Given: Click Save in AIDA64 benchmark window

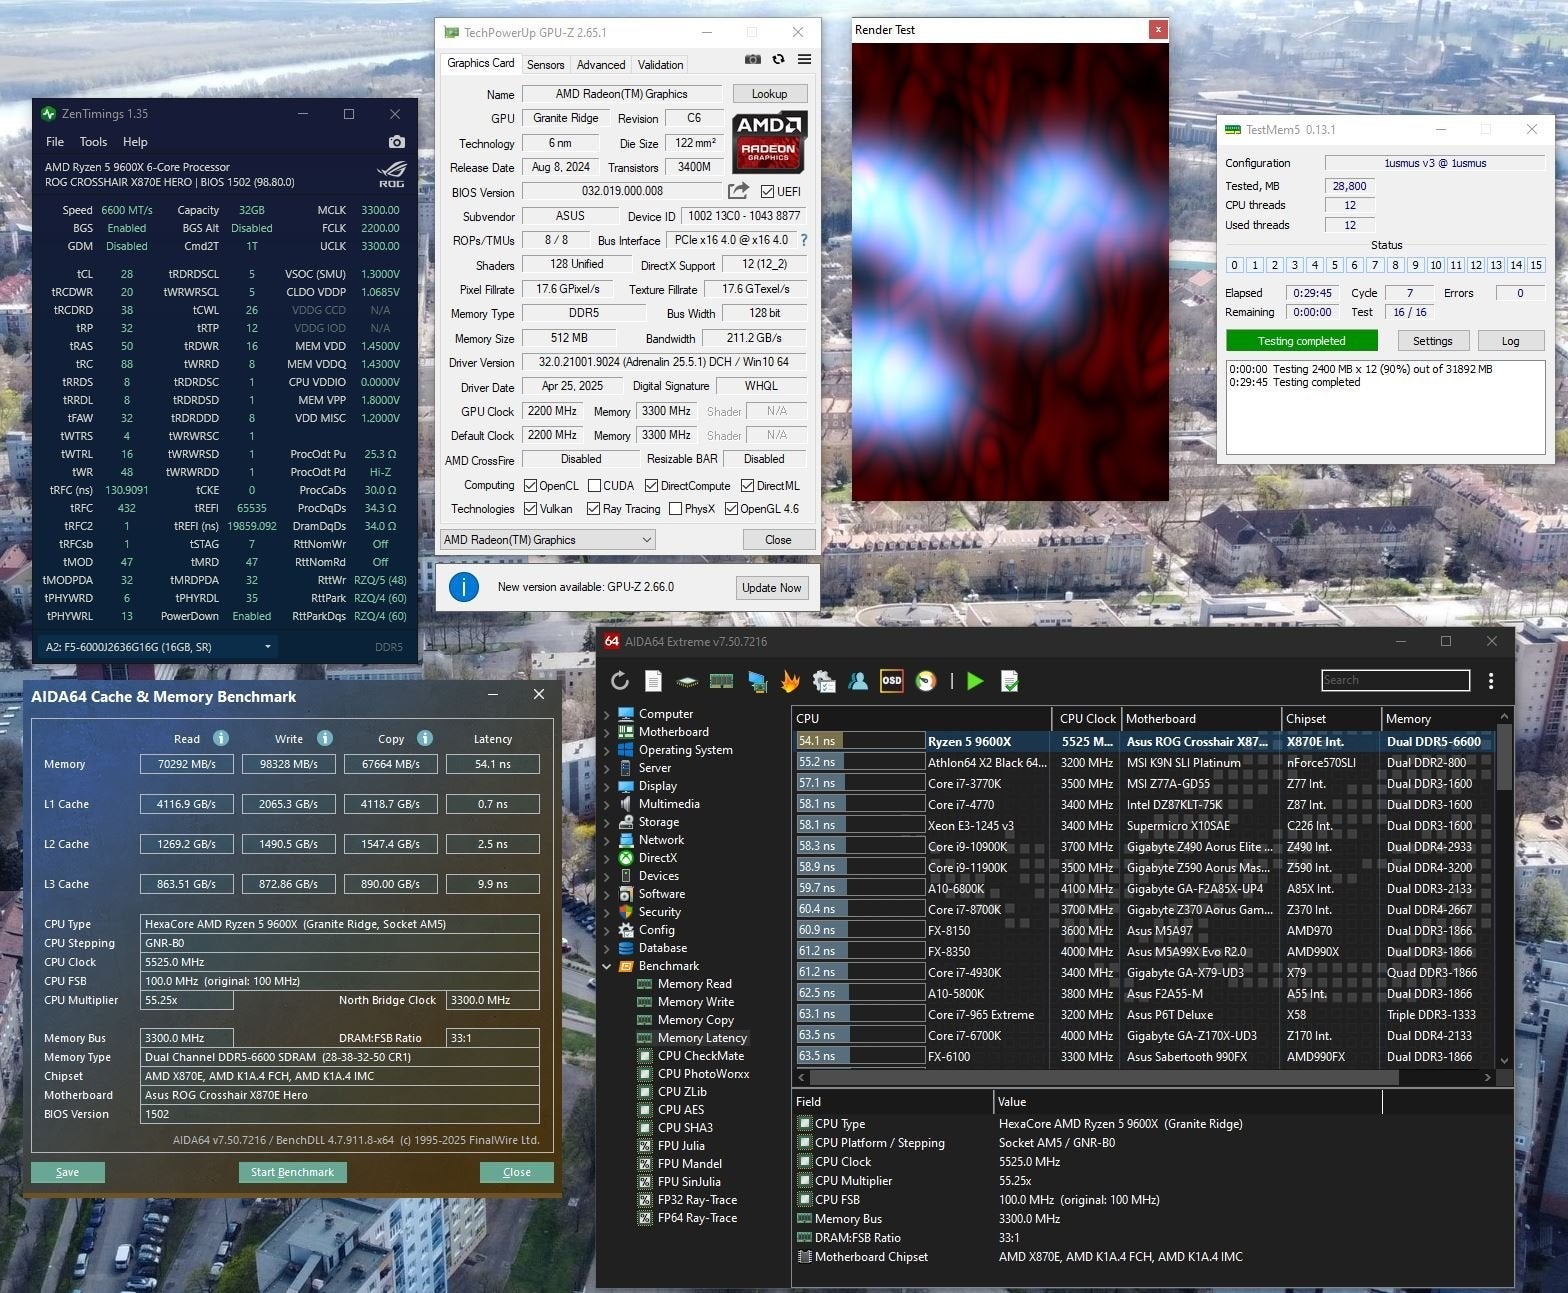Looking at the screenshot, I should point(68,1172).
